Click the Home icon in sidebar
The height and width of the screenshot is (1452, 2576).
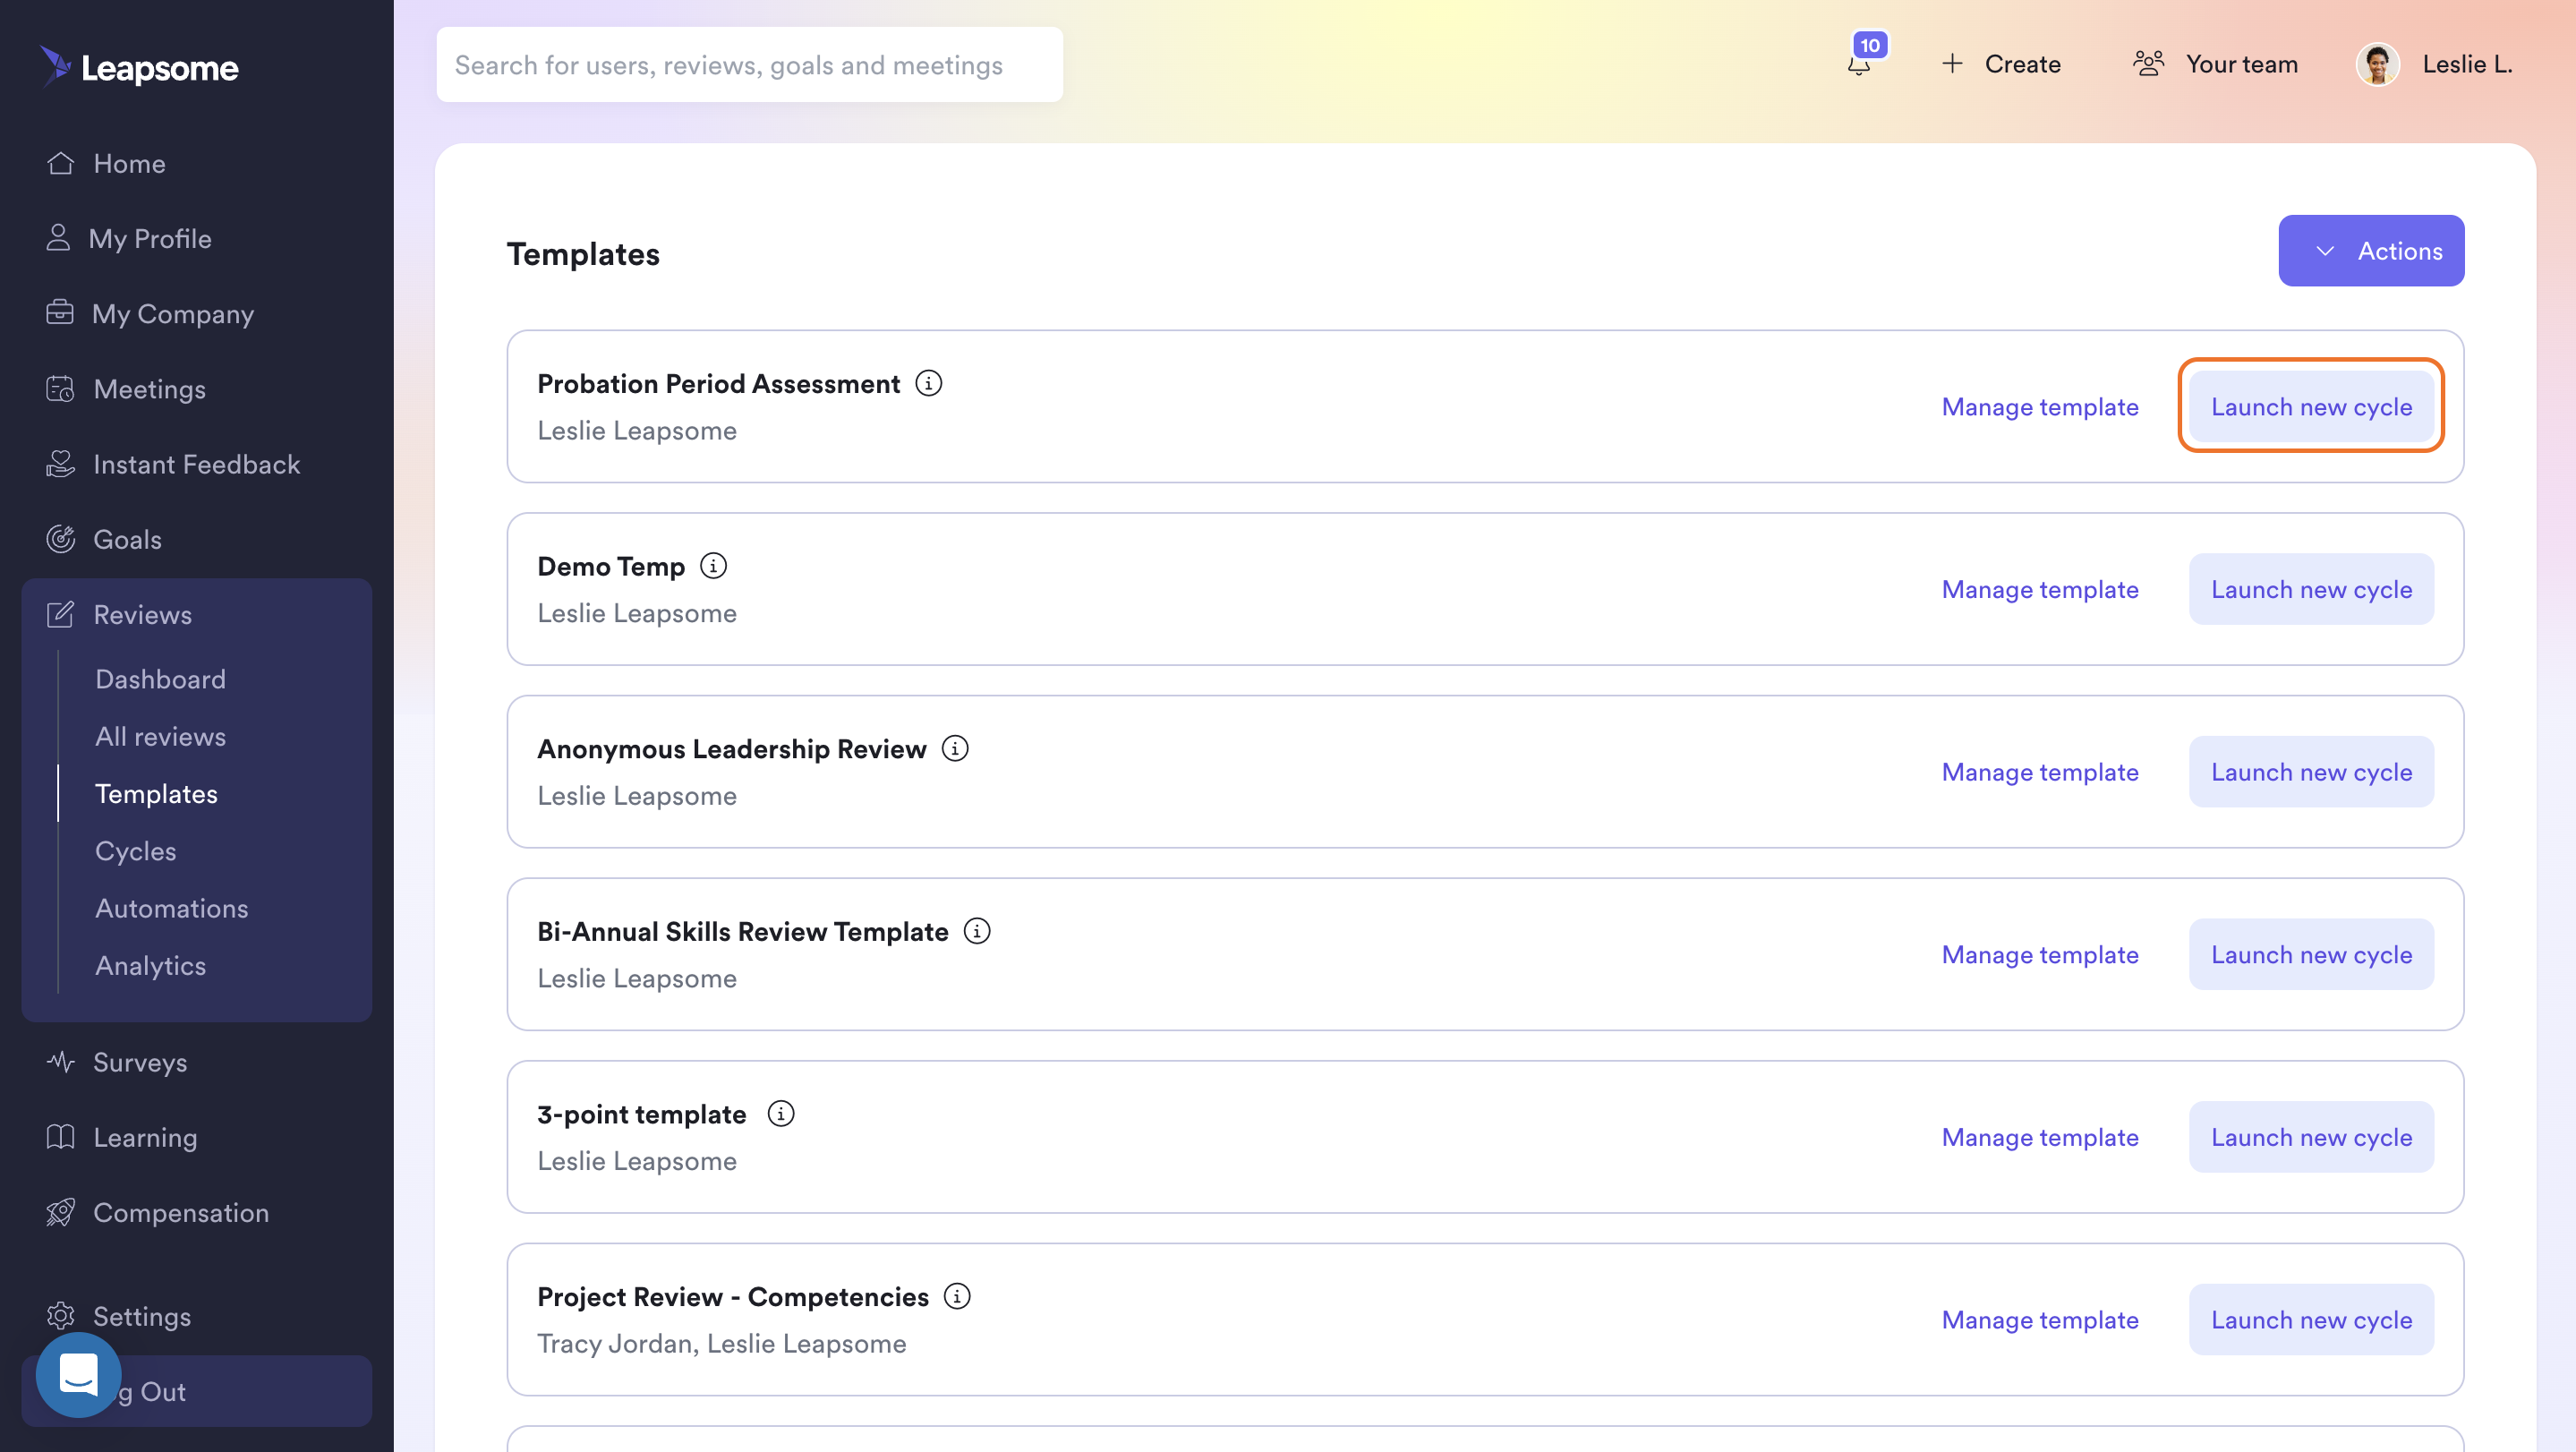pyautogui.click(x=60, y=163)
